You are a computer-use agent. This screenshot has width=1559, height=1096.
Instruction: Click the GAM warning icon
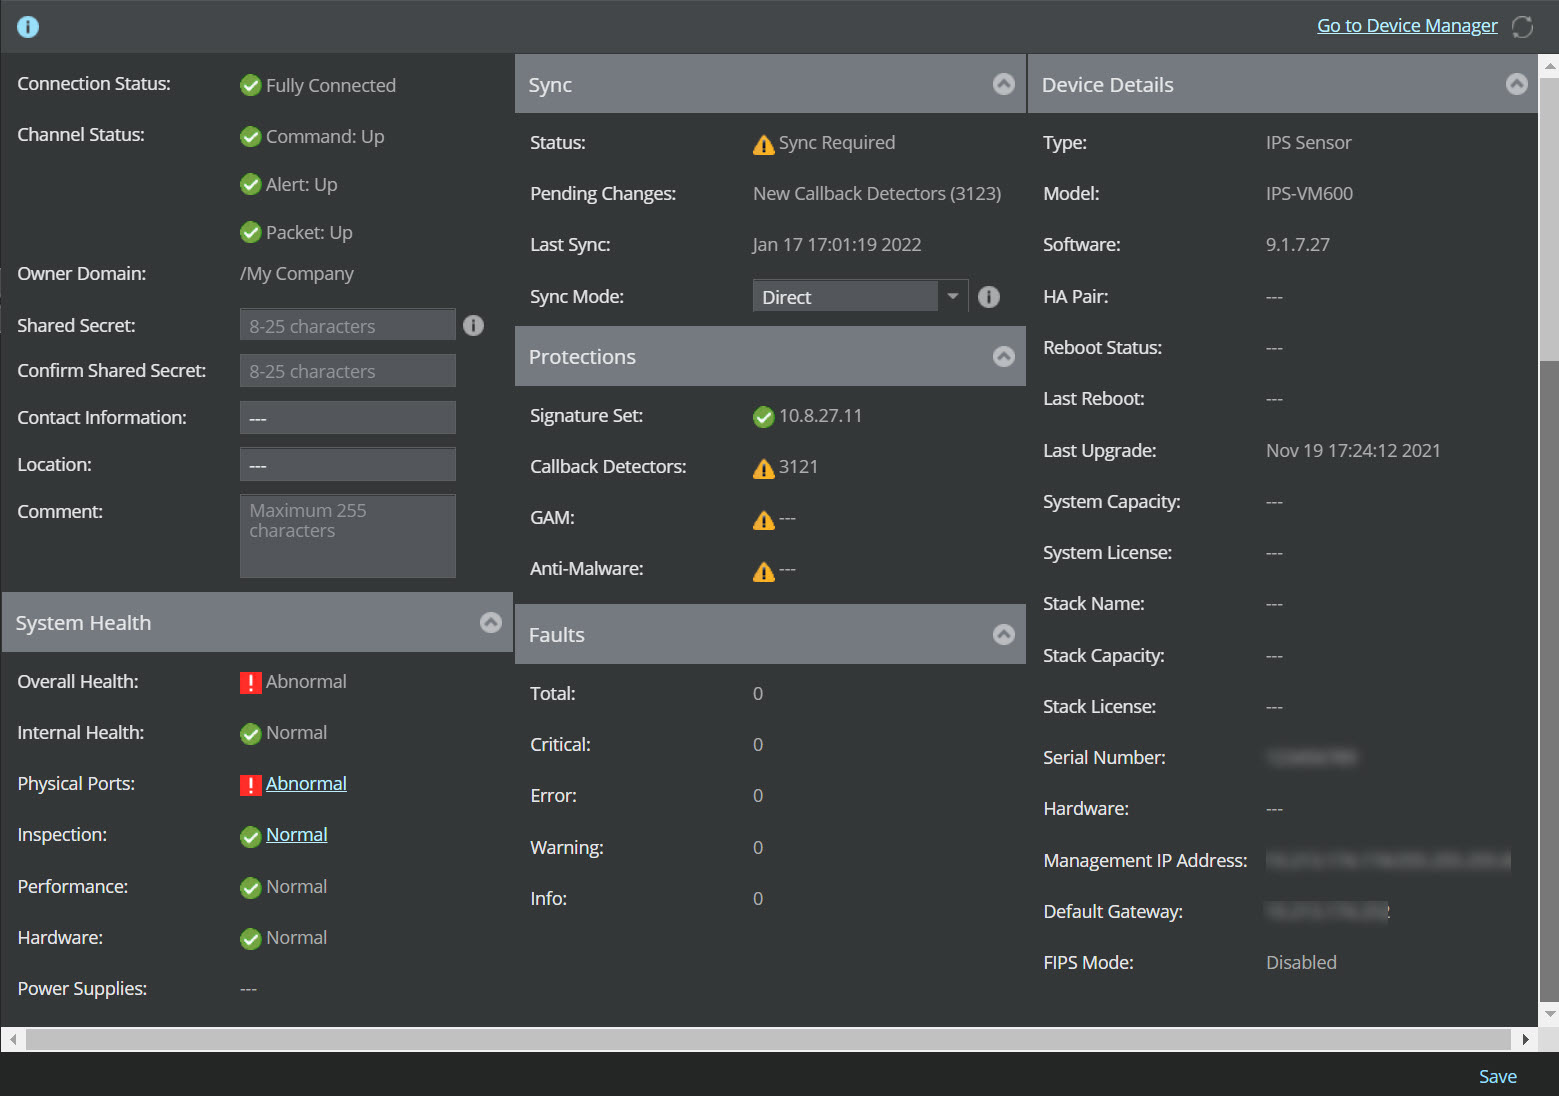(x=764, y=520)
